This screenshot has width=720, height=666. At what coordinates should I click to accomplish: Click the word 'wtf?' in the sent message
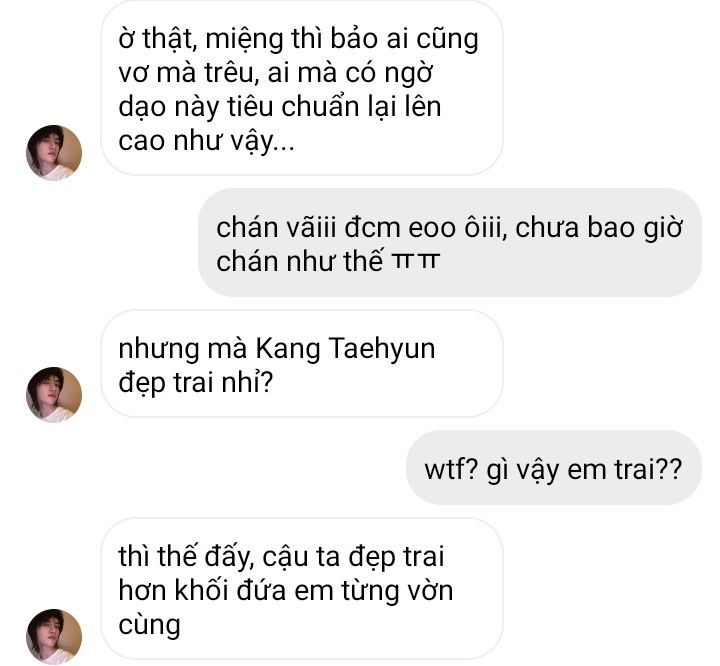tap(452, 469)
